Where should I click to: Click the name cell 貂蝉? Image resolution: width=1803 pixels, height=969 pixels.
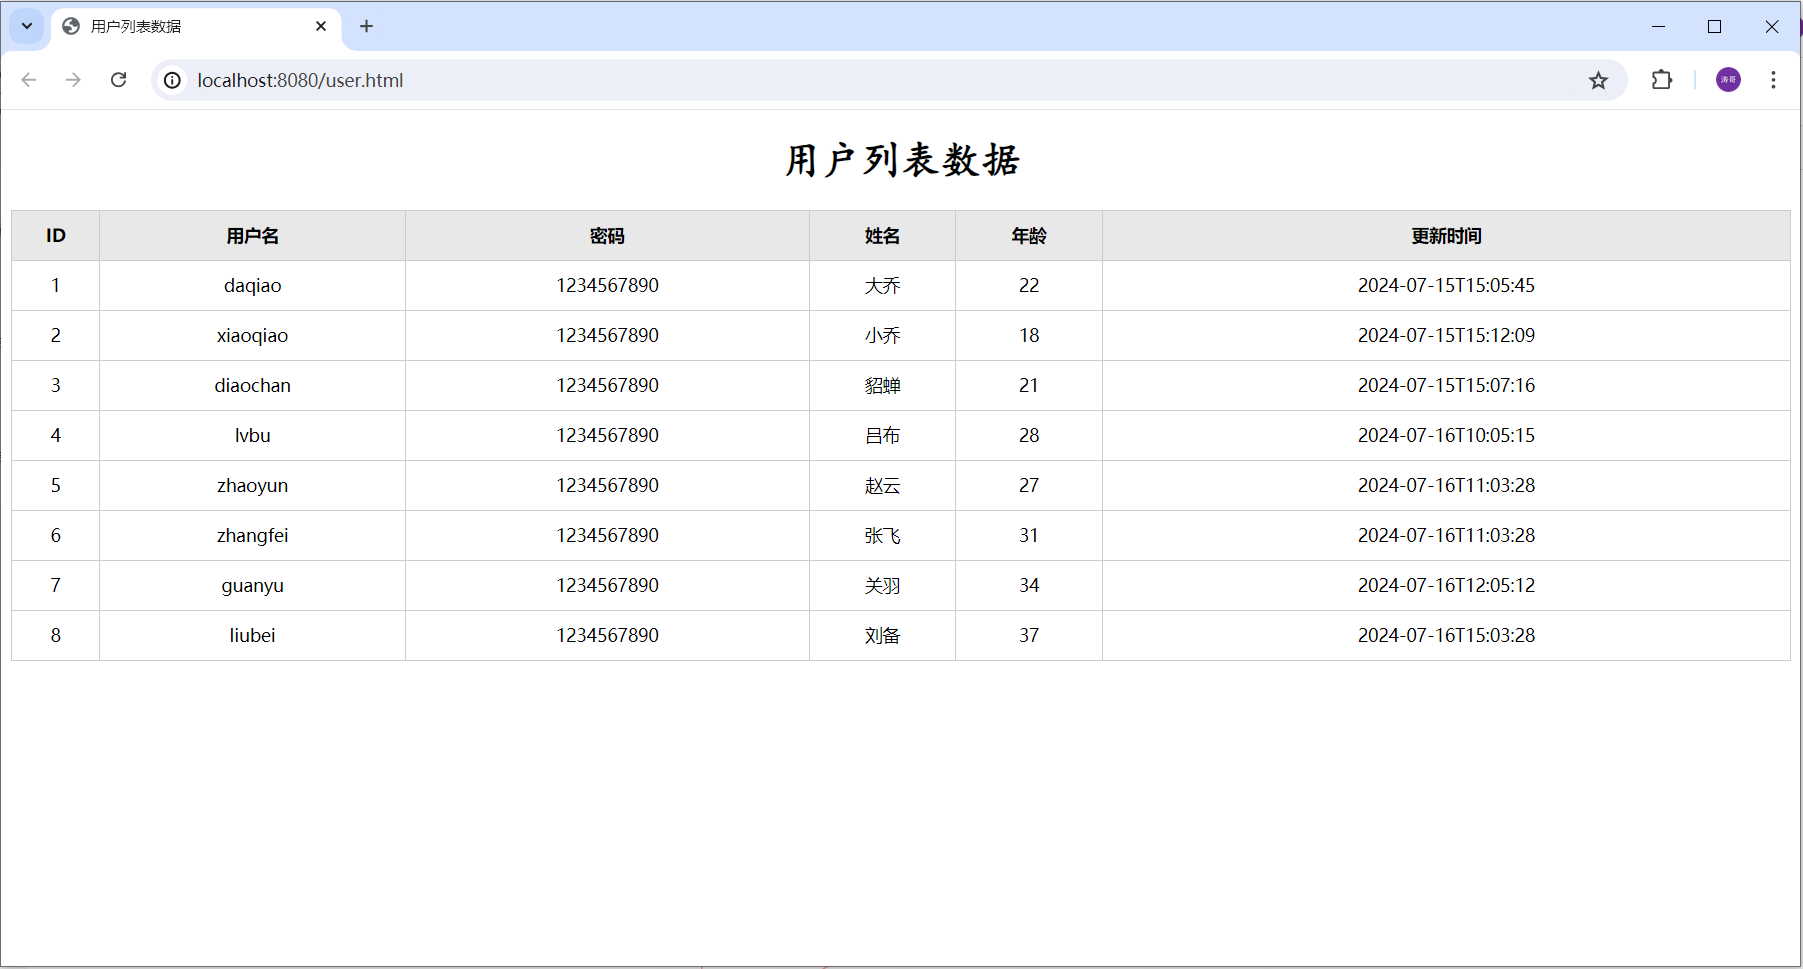883,386
